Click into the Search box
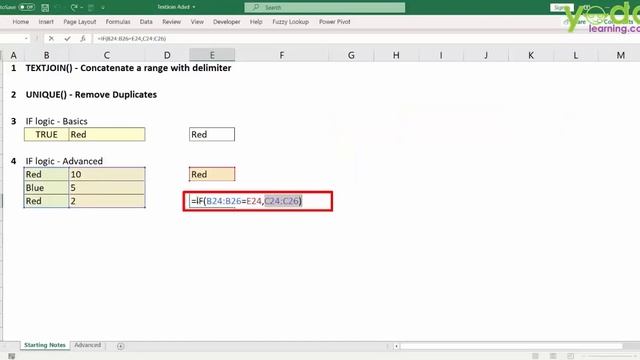 pyautogui.click(x=325, y=7)
